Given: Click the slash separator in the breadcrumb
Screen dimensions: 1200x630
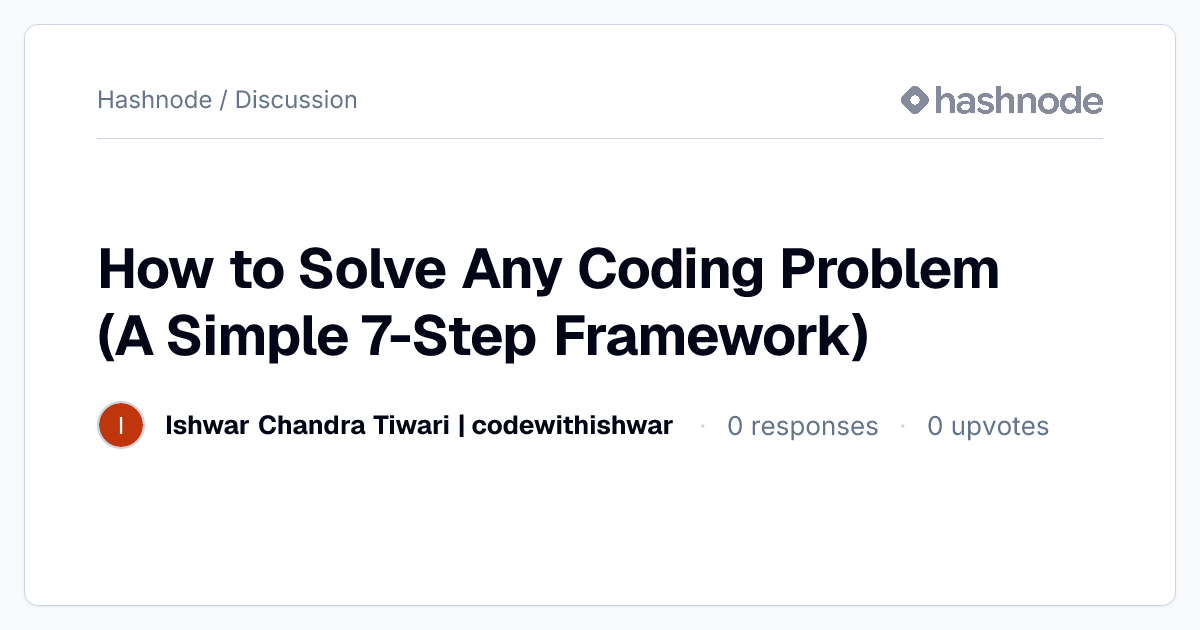Looking at the screenshot, I should (x=224, y=100).
